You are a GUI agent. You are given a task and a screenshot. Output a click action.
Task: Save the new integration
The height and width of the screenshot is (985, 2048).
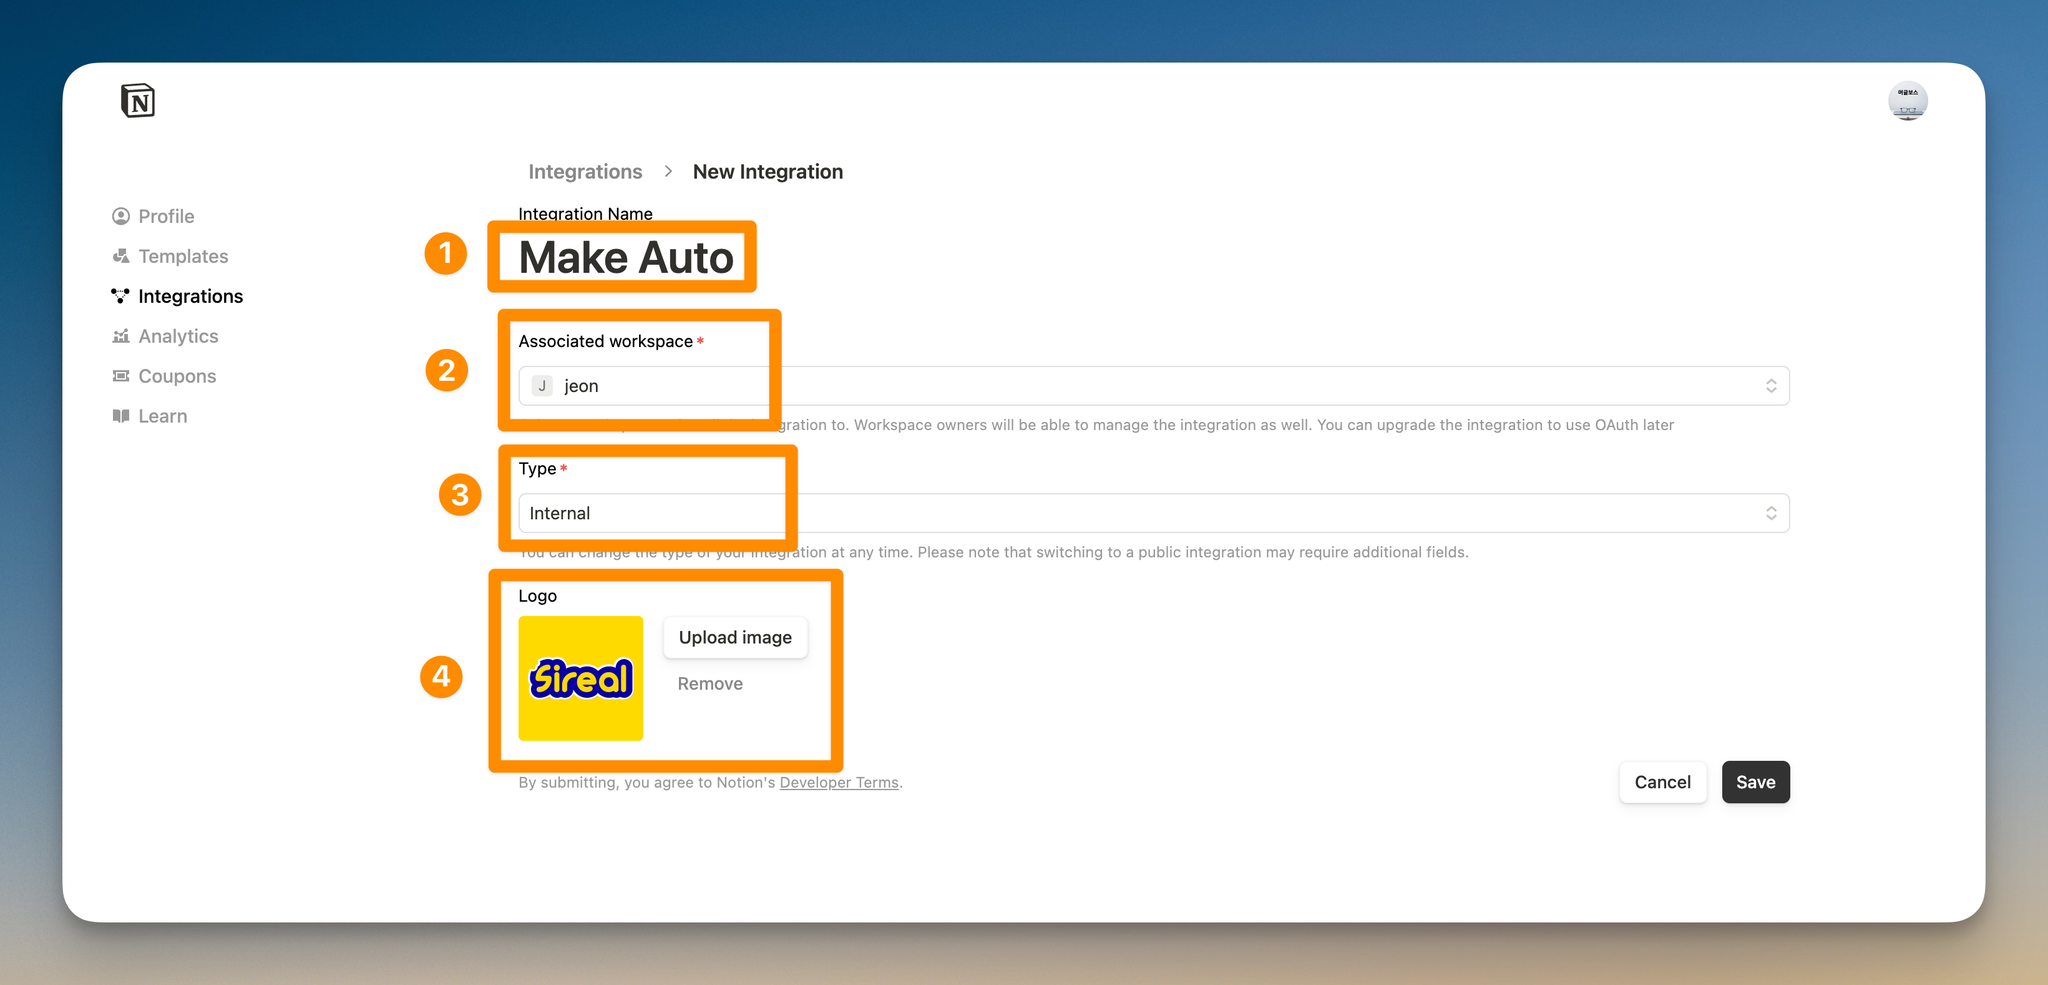[1756, 782]
